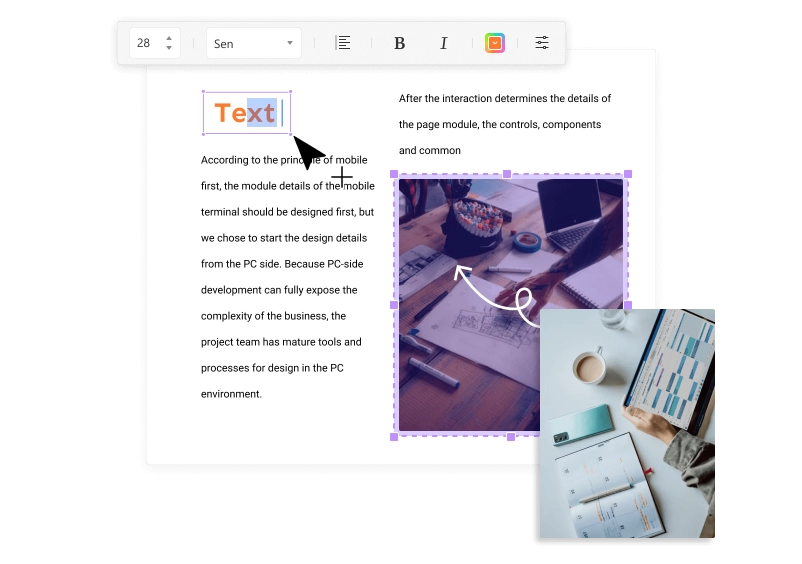The height and width of the screenshot is (564, 802).
Task: Click the text alignment icon
Action: (343, 43)
